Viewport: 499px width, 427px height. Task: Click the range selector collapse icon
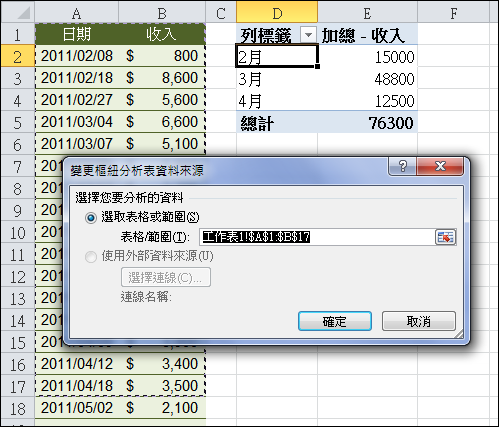click(x=445, y=237)
